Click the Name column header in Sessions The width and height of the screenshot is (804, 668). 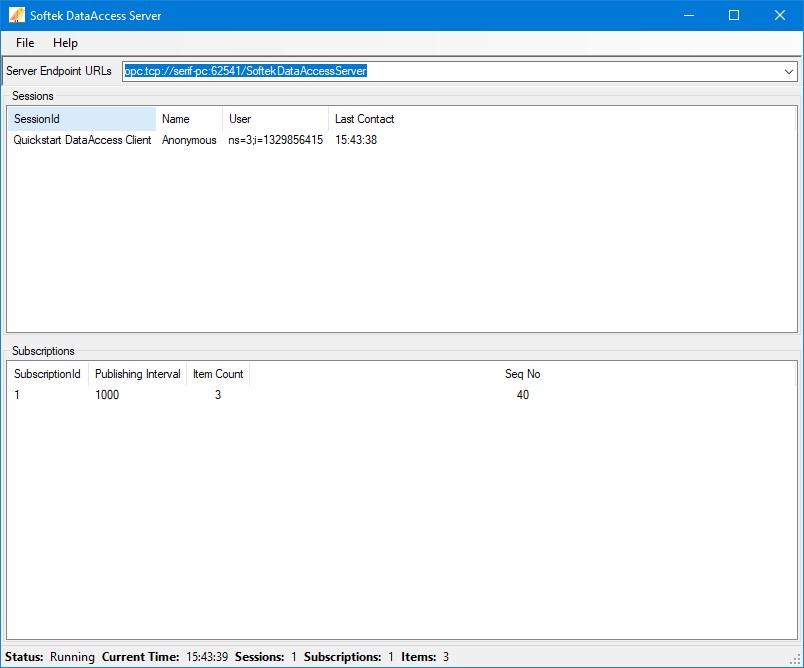pyautogui.click(x=189, y=119)
